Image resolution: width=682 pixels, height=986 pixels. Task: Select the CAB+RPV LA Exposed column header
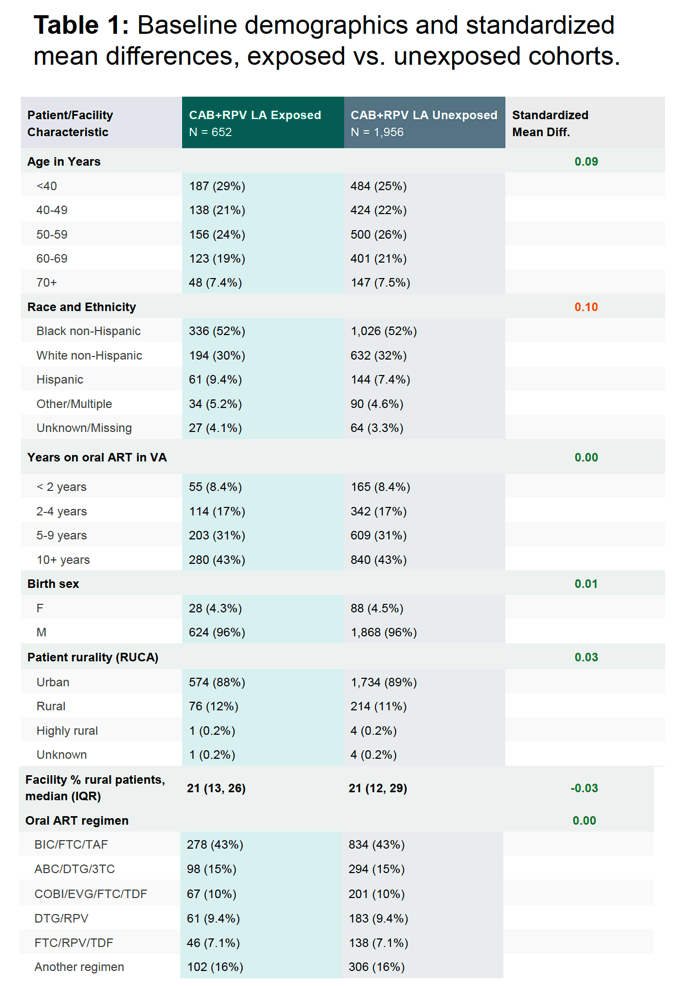pos(263,123)
